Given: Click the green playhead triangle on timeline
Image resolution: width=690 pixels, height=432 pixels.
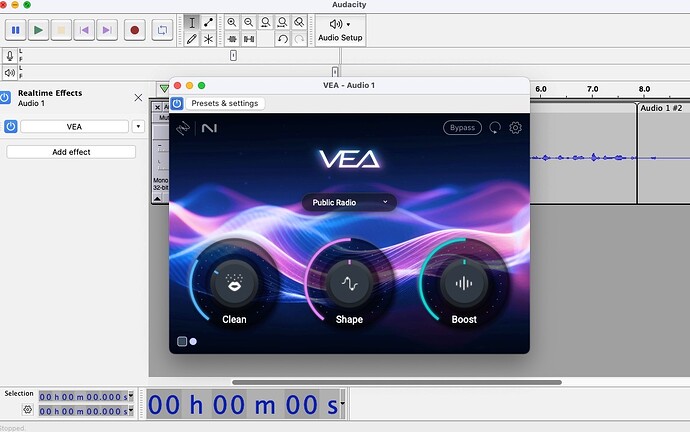Looking at the screenshot, I should [x=164, y=88].
